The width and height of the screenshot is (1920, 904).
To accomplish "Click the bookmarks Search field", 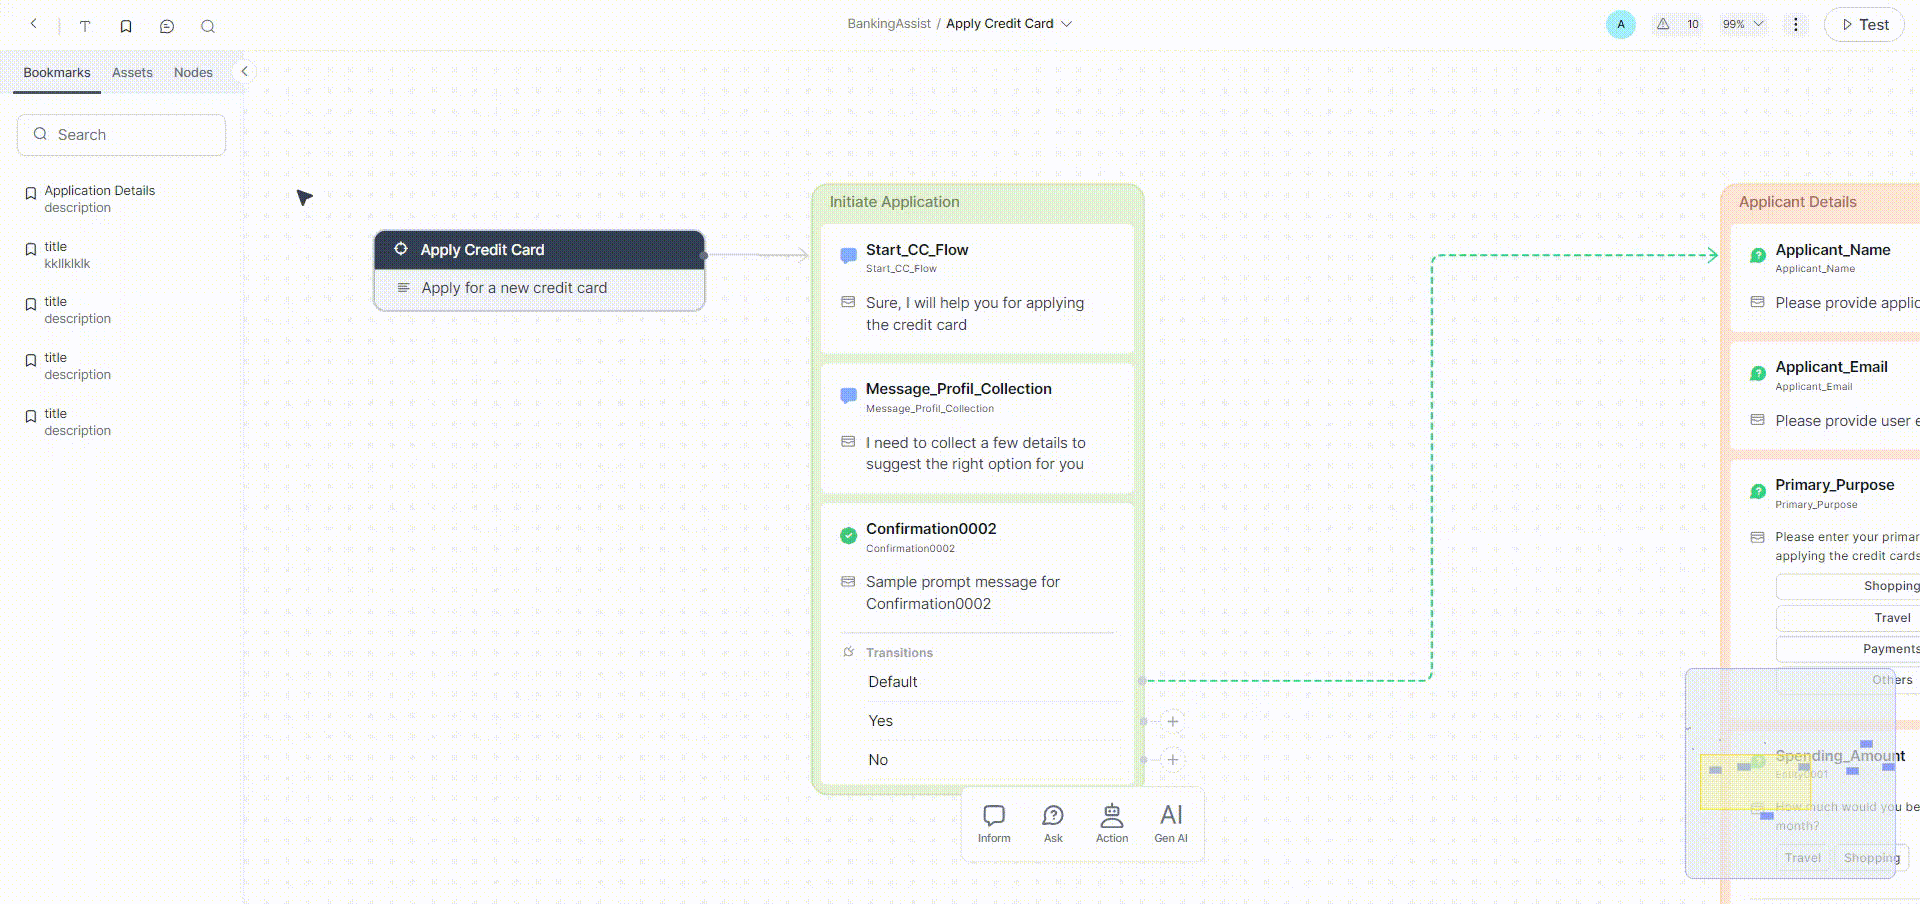I will tap(122, 135).
